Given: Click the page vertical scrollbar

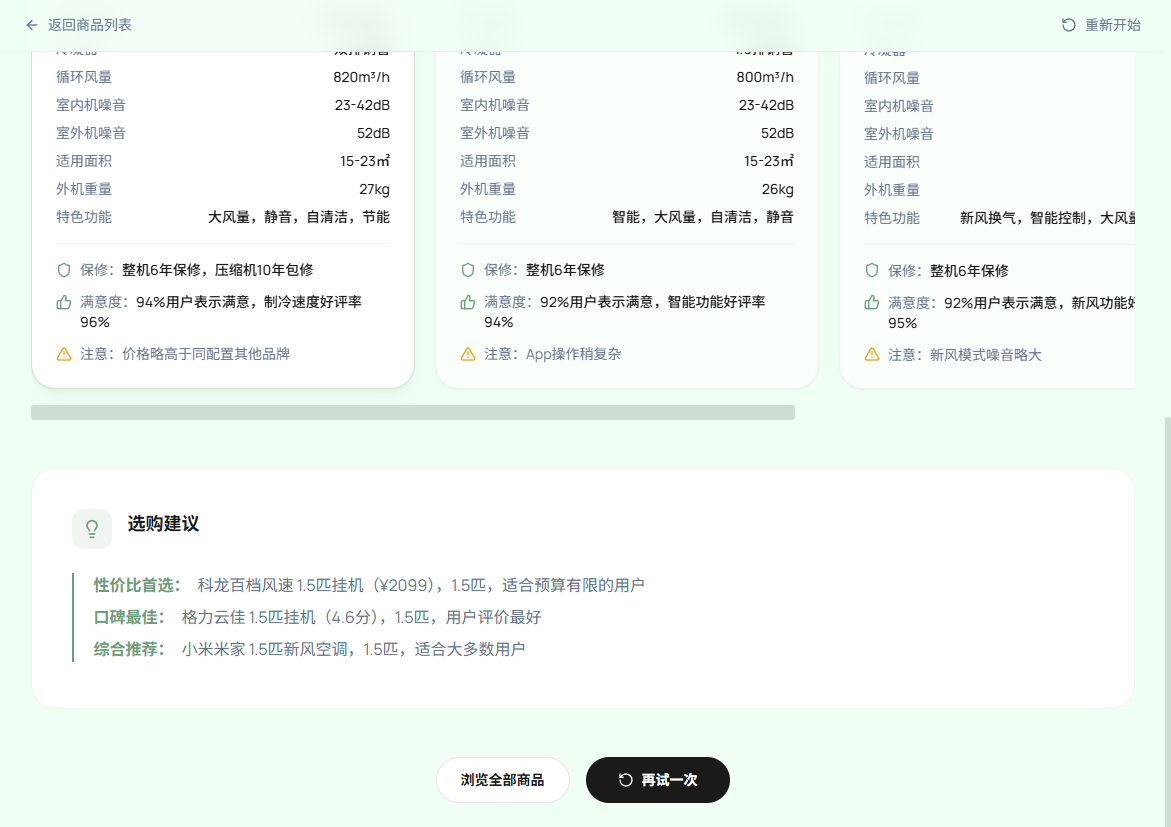Looking at the screenshot, I should point(1167,620).
